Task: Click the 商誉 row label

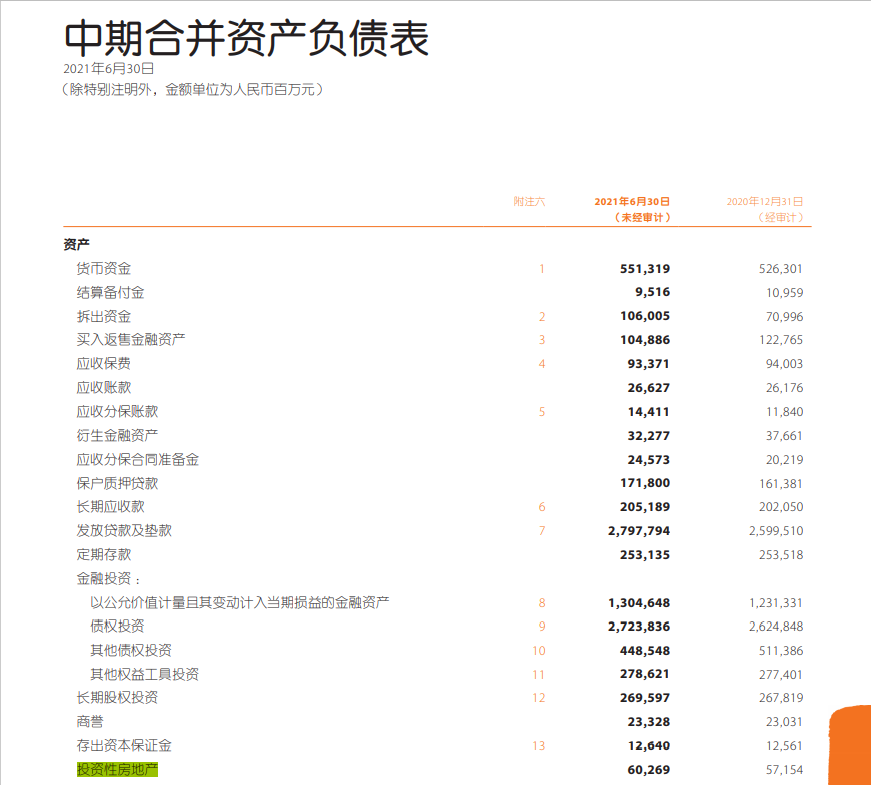Action: [90, 722]
